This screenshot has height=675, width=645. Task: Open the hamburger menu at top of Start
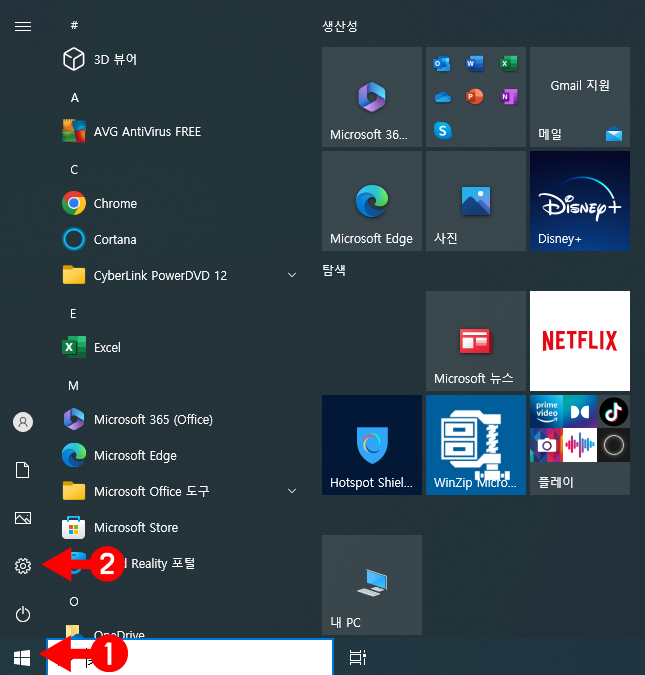(x=23, y=27)
